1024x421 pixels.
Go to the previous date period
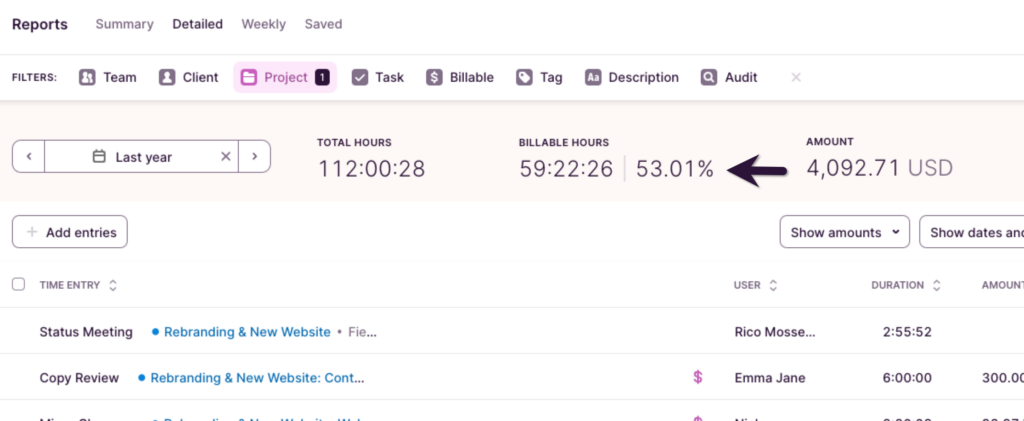tap(29, 157)
